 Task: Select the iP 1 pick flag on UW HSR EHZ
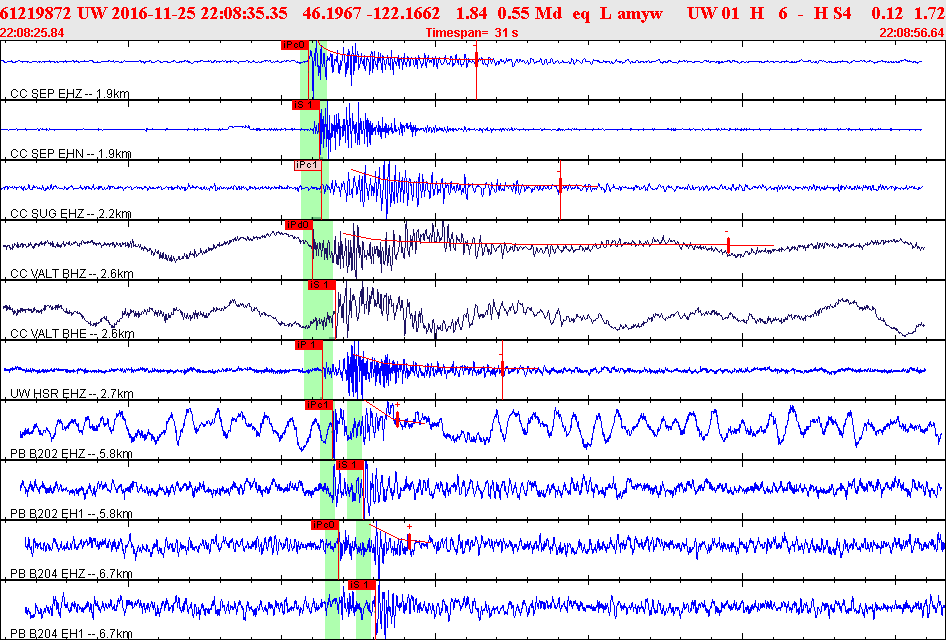(x=308, y=345)
